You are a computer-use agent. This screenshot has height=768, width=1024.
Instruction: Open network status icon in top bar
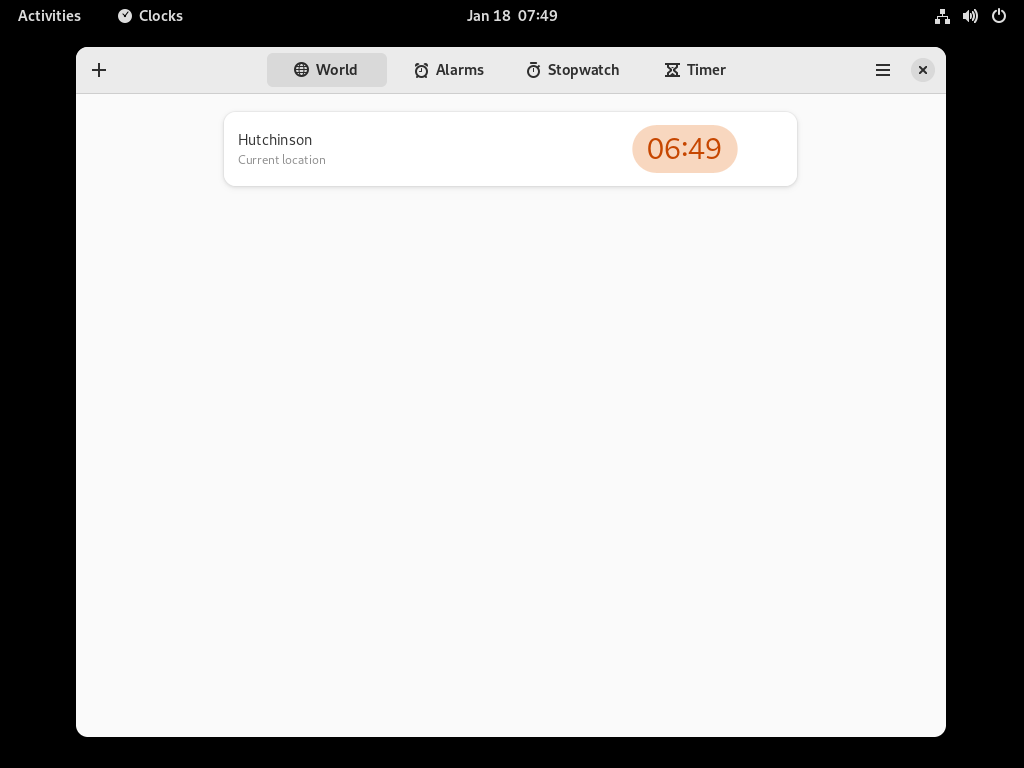[x=942, y=16]
